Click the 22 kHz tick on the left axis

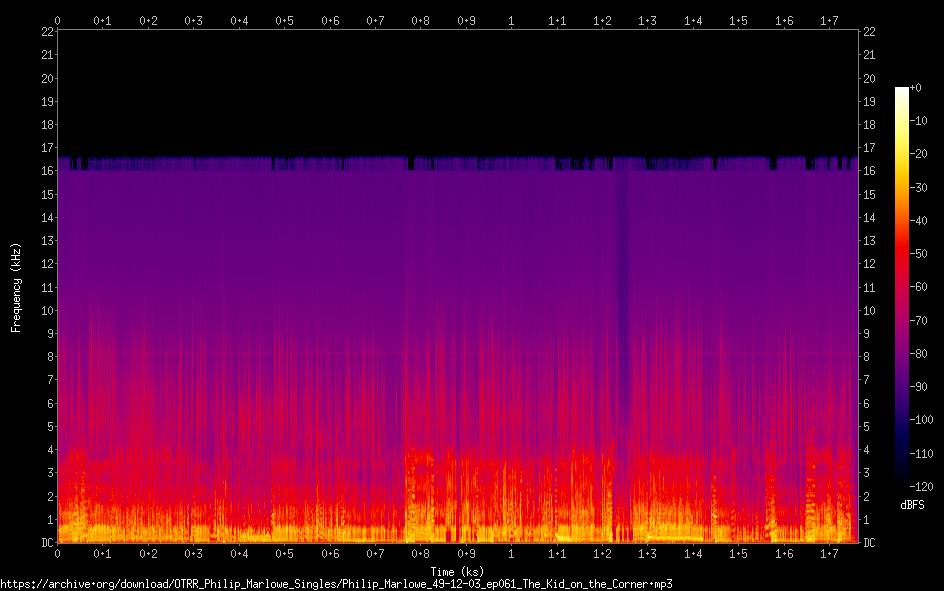click(46, 32)
